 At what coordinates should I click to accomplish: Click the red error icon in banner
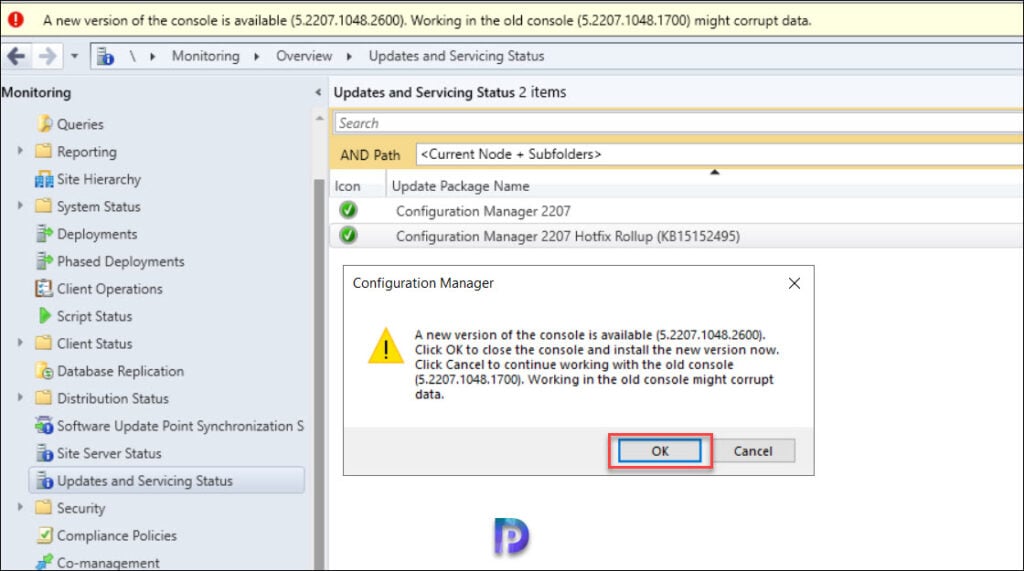pos(16,20)
